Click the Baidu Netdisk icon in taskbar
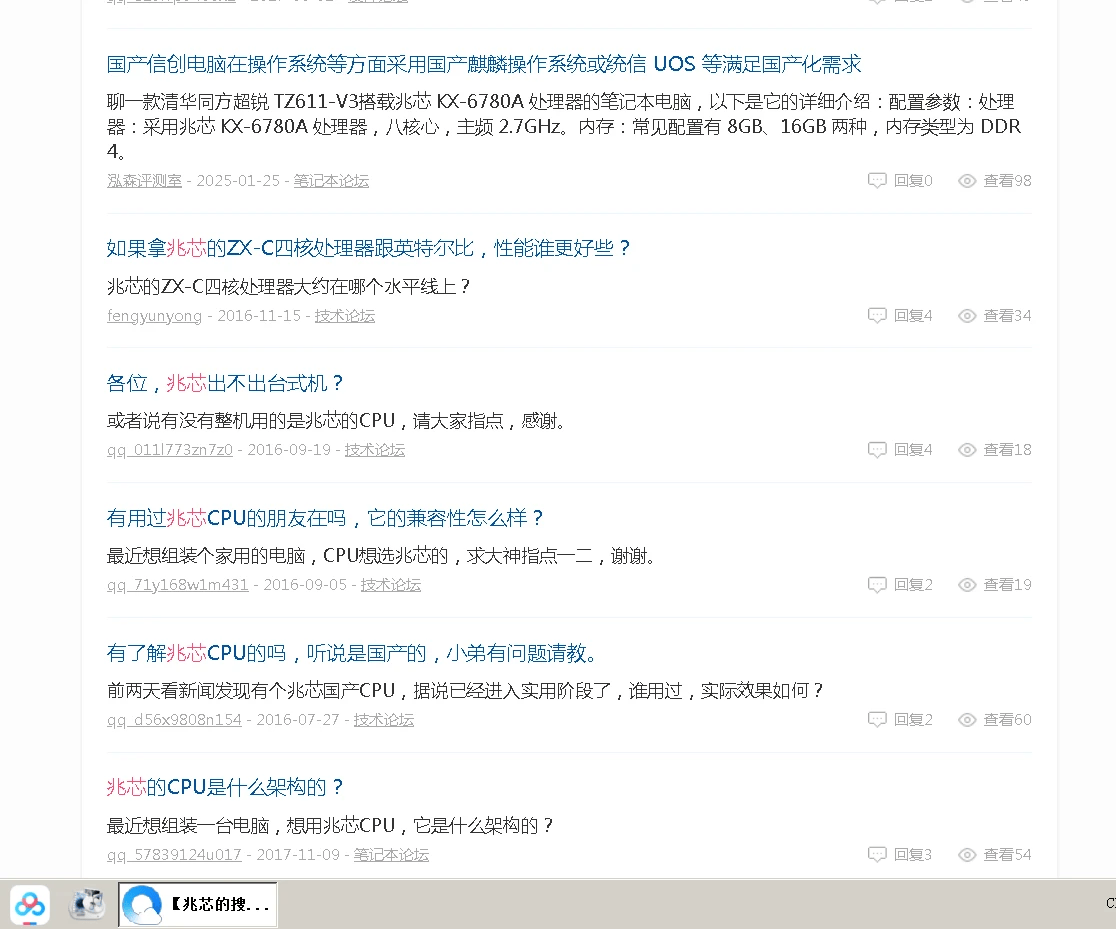Viewport: 1116px width, 929px height. pos(30,905)
